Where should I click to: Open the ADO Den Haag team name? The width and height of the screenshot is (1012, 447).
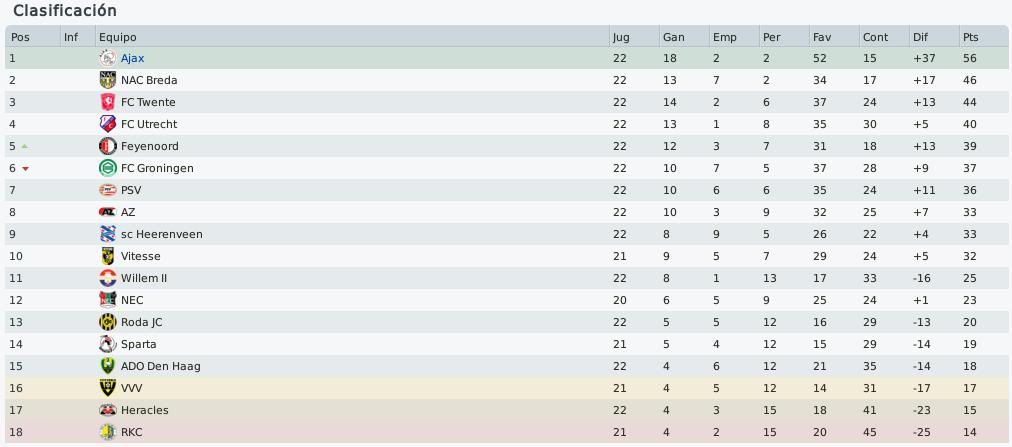pos(161,366)
